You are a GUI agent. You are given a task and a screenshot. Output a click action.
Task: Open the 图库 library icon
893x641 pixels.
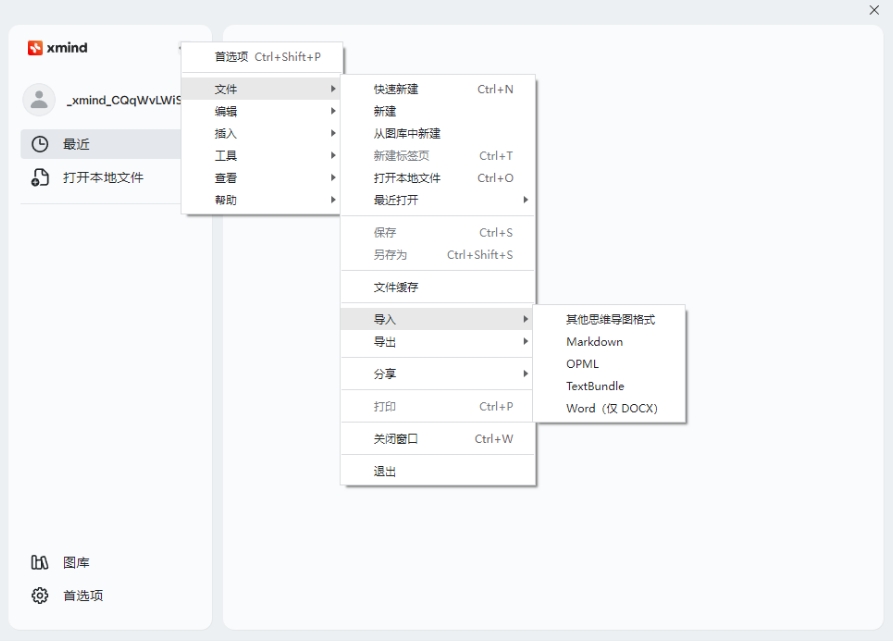point(38,561)
